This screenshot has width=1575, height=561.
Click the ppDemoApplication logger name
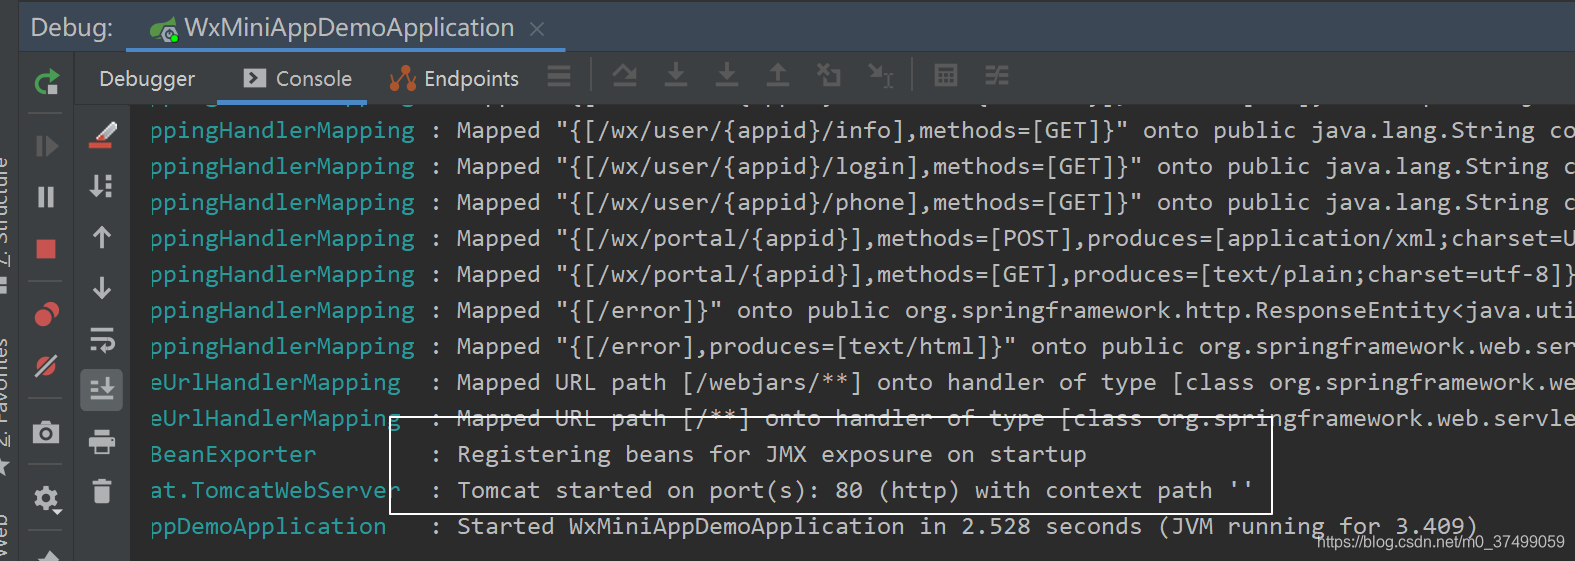tap(268, 527)
